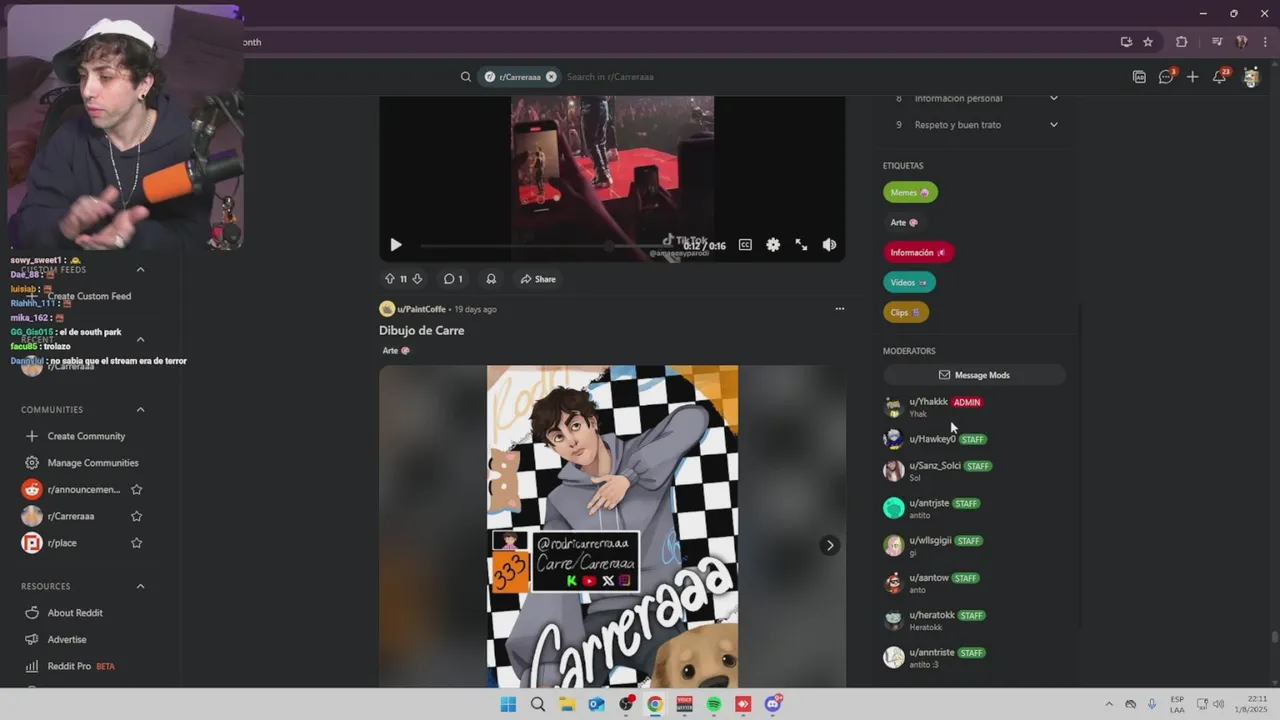Go to r/Carreraaa in Communities list
The image size is (1280, 720).
(71, 516)
